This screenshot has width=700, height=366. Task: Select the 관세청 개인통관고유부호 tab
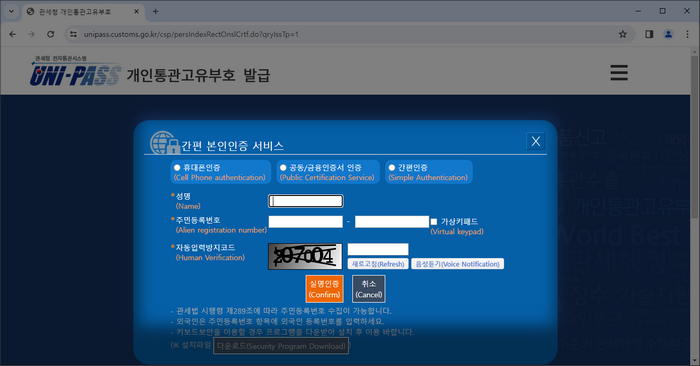83,12
